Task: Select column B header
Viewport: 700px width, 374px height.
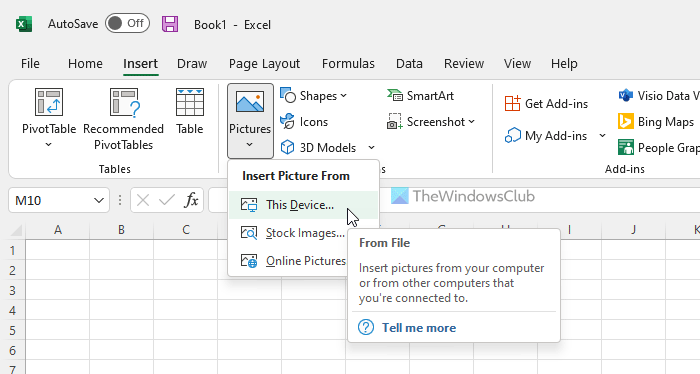Action: [x=121, y=230]
